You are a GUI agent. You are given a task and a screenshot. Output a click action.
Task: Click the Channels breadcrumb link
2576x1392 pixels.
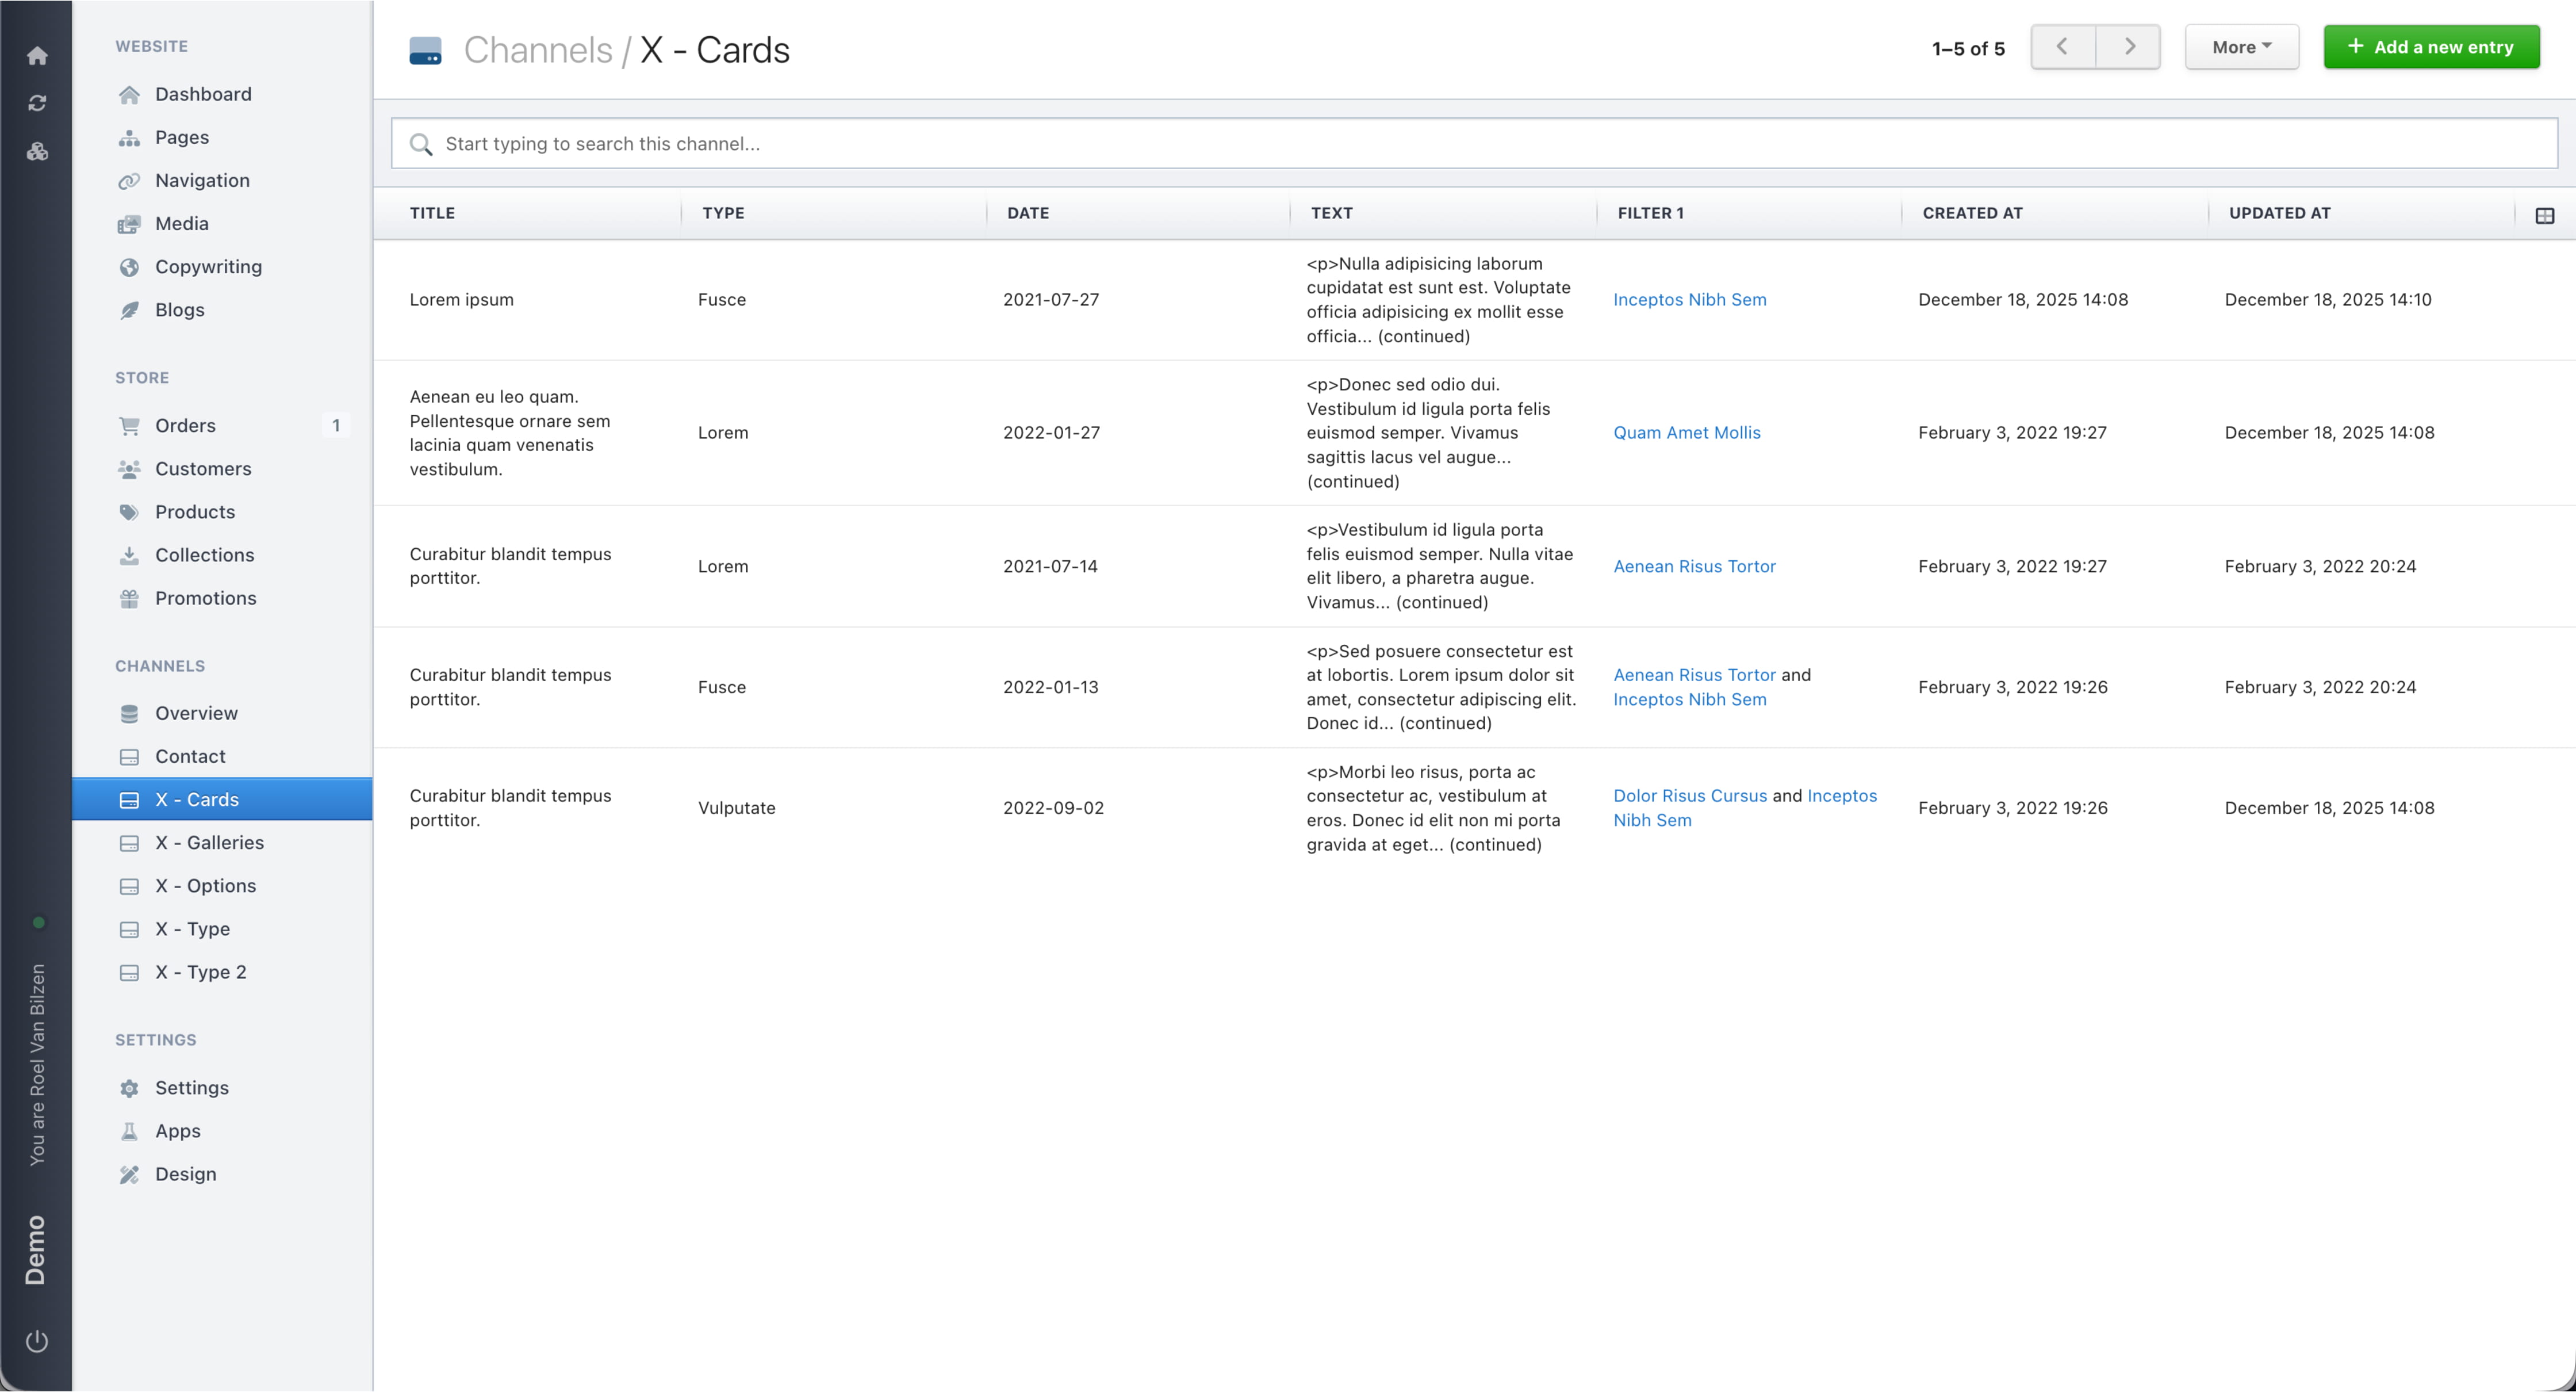coord(539,48)
